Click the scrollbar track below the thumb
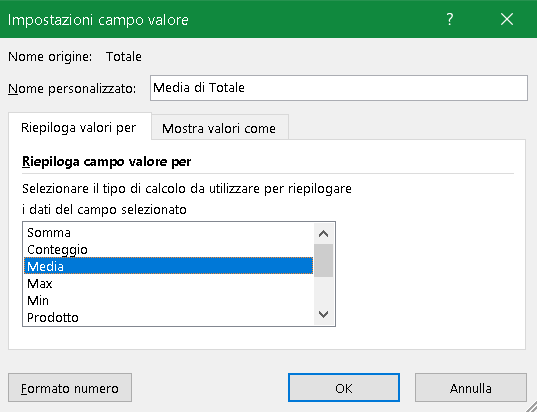Screen dimensions: 537x412 click(324, 290)
